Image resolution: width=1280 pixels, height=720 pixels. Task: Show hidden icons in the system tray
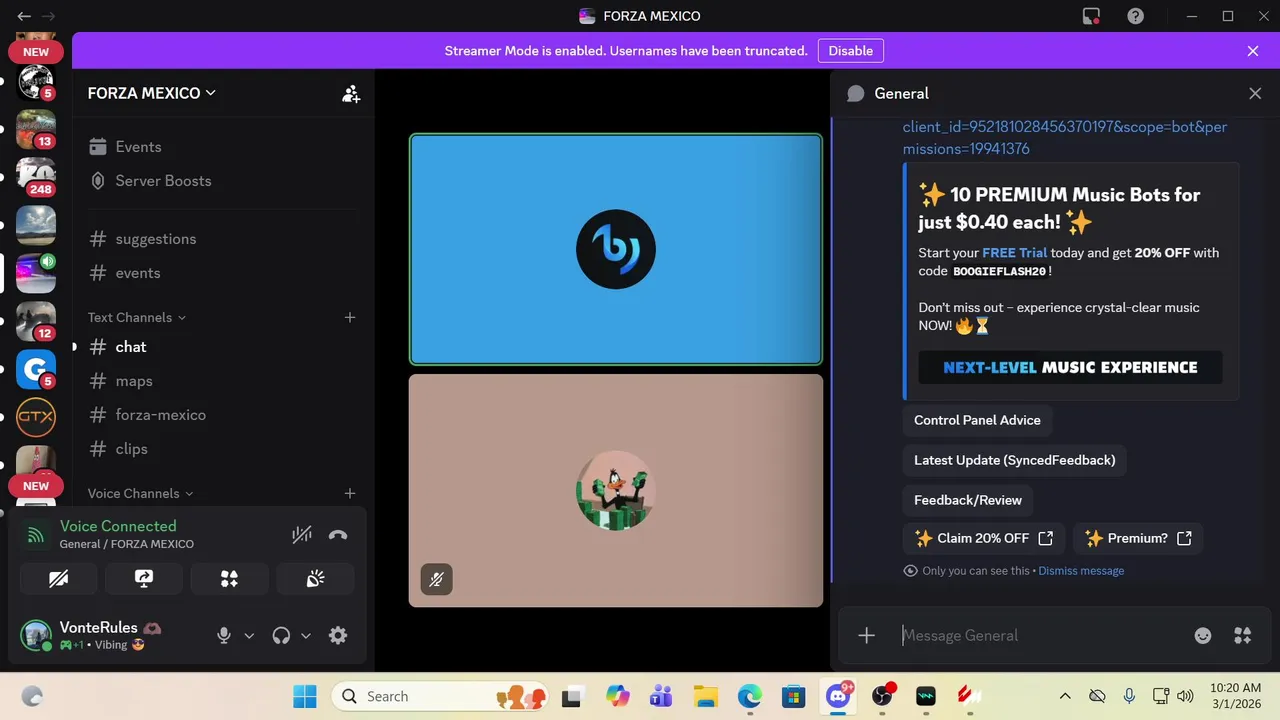(x=1065, y=696)
